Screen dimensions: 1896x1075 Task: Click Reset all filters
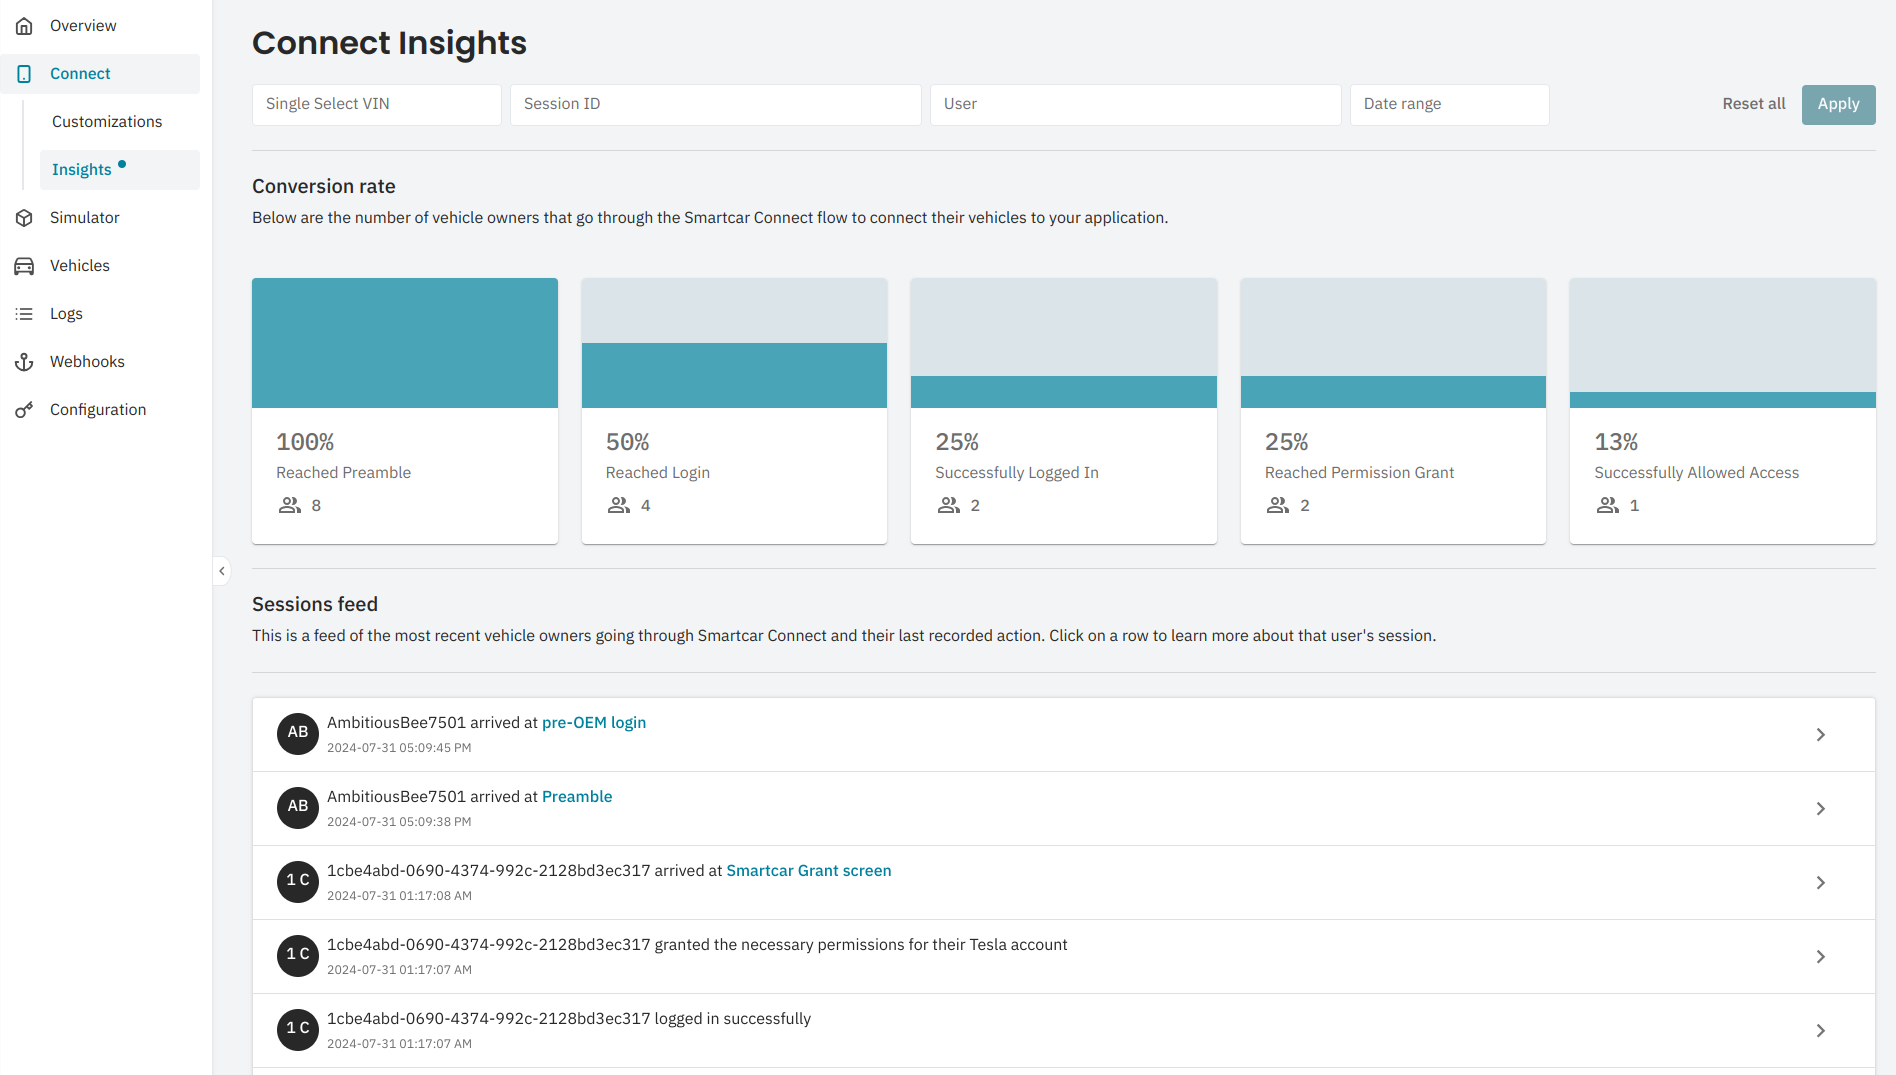point(1754,104)
